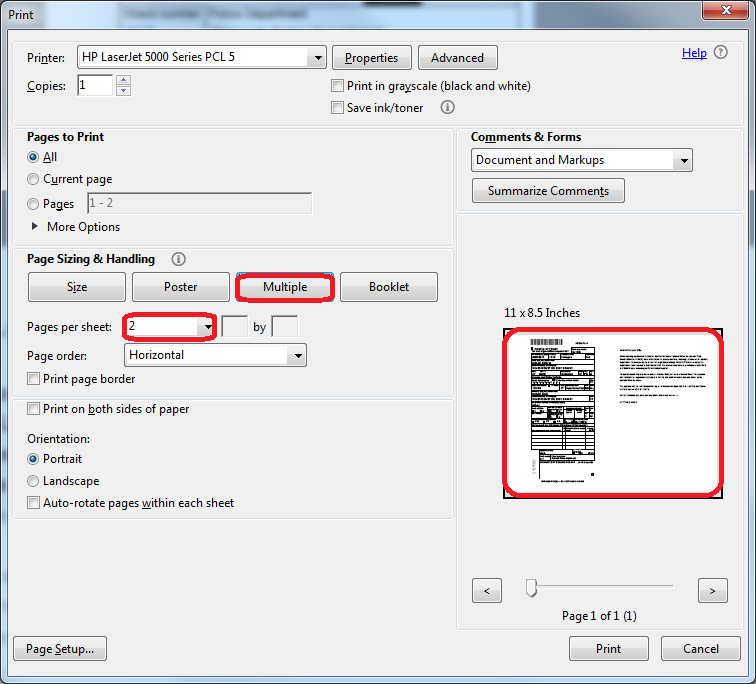756x684 pixels.
Task: Click the Summarize Comments button
Action: [548, 191]
